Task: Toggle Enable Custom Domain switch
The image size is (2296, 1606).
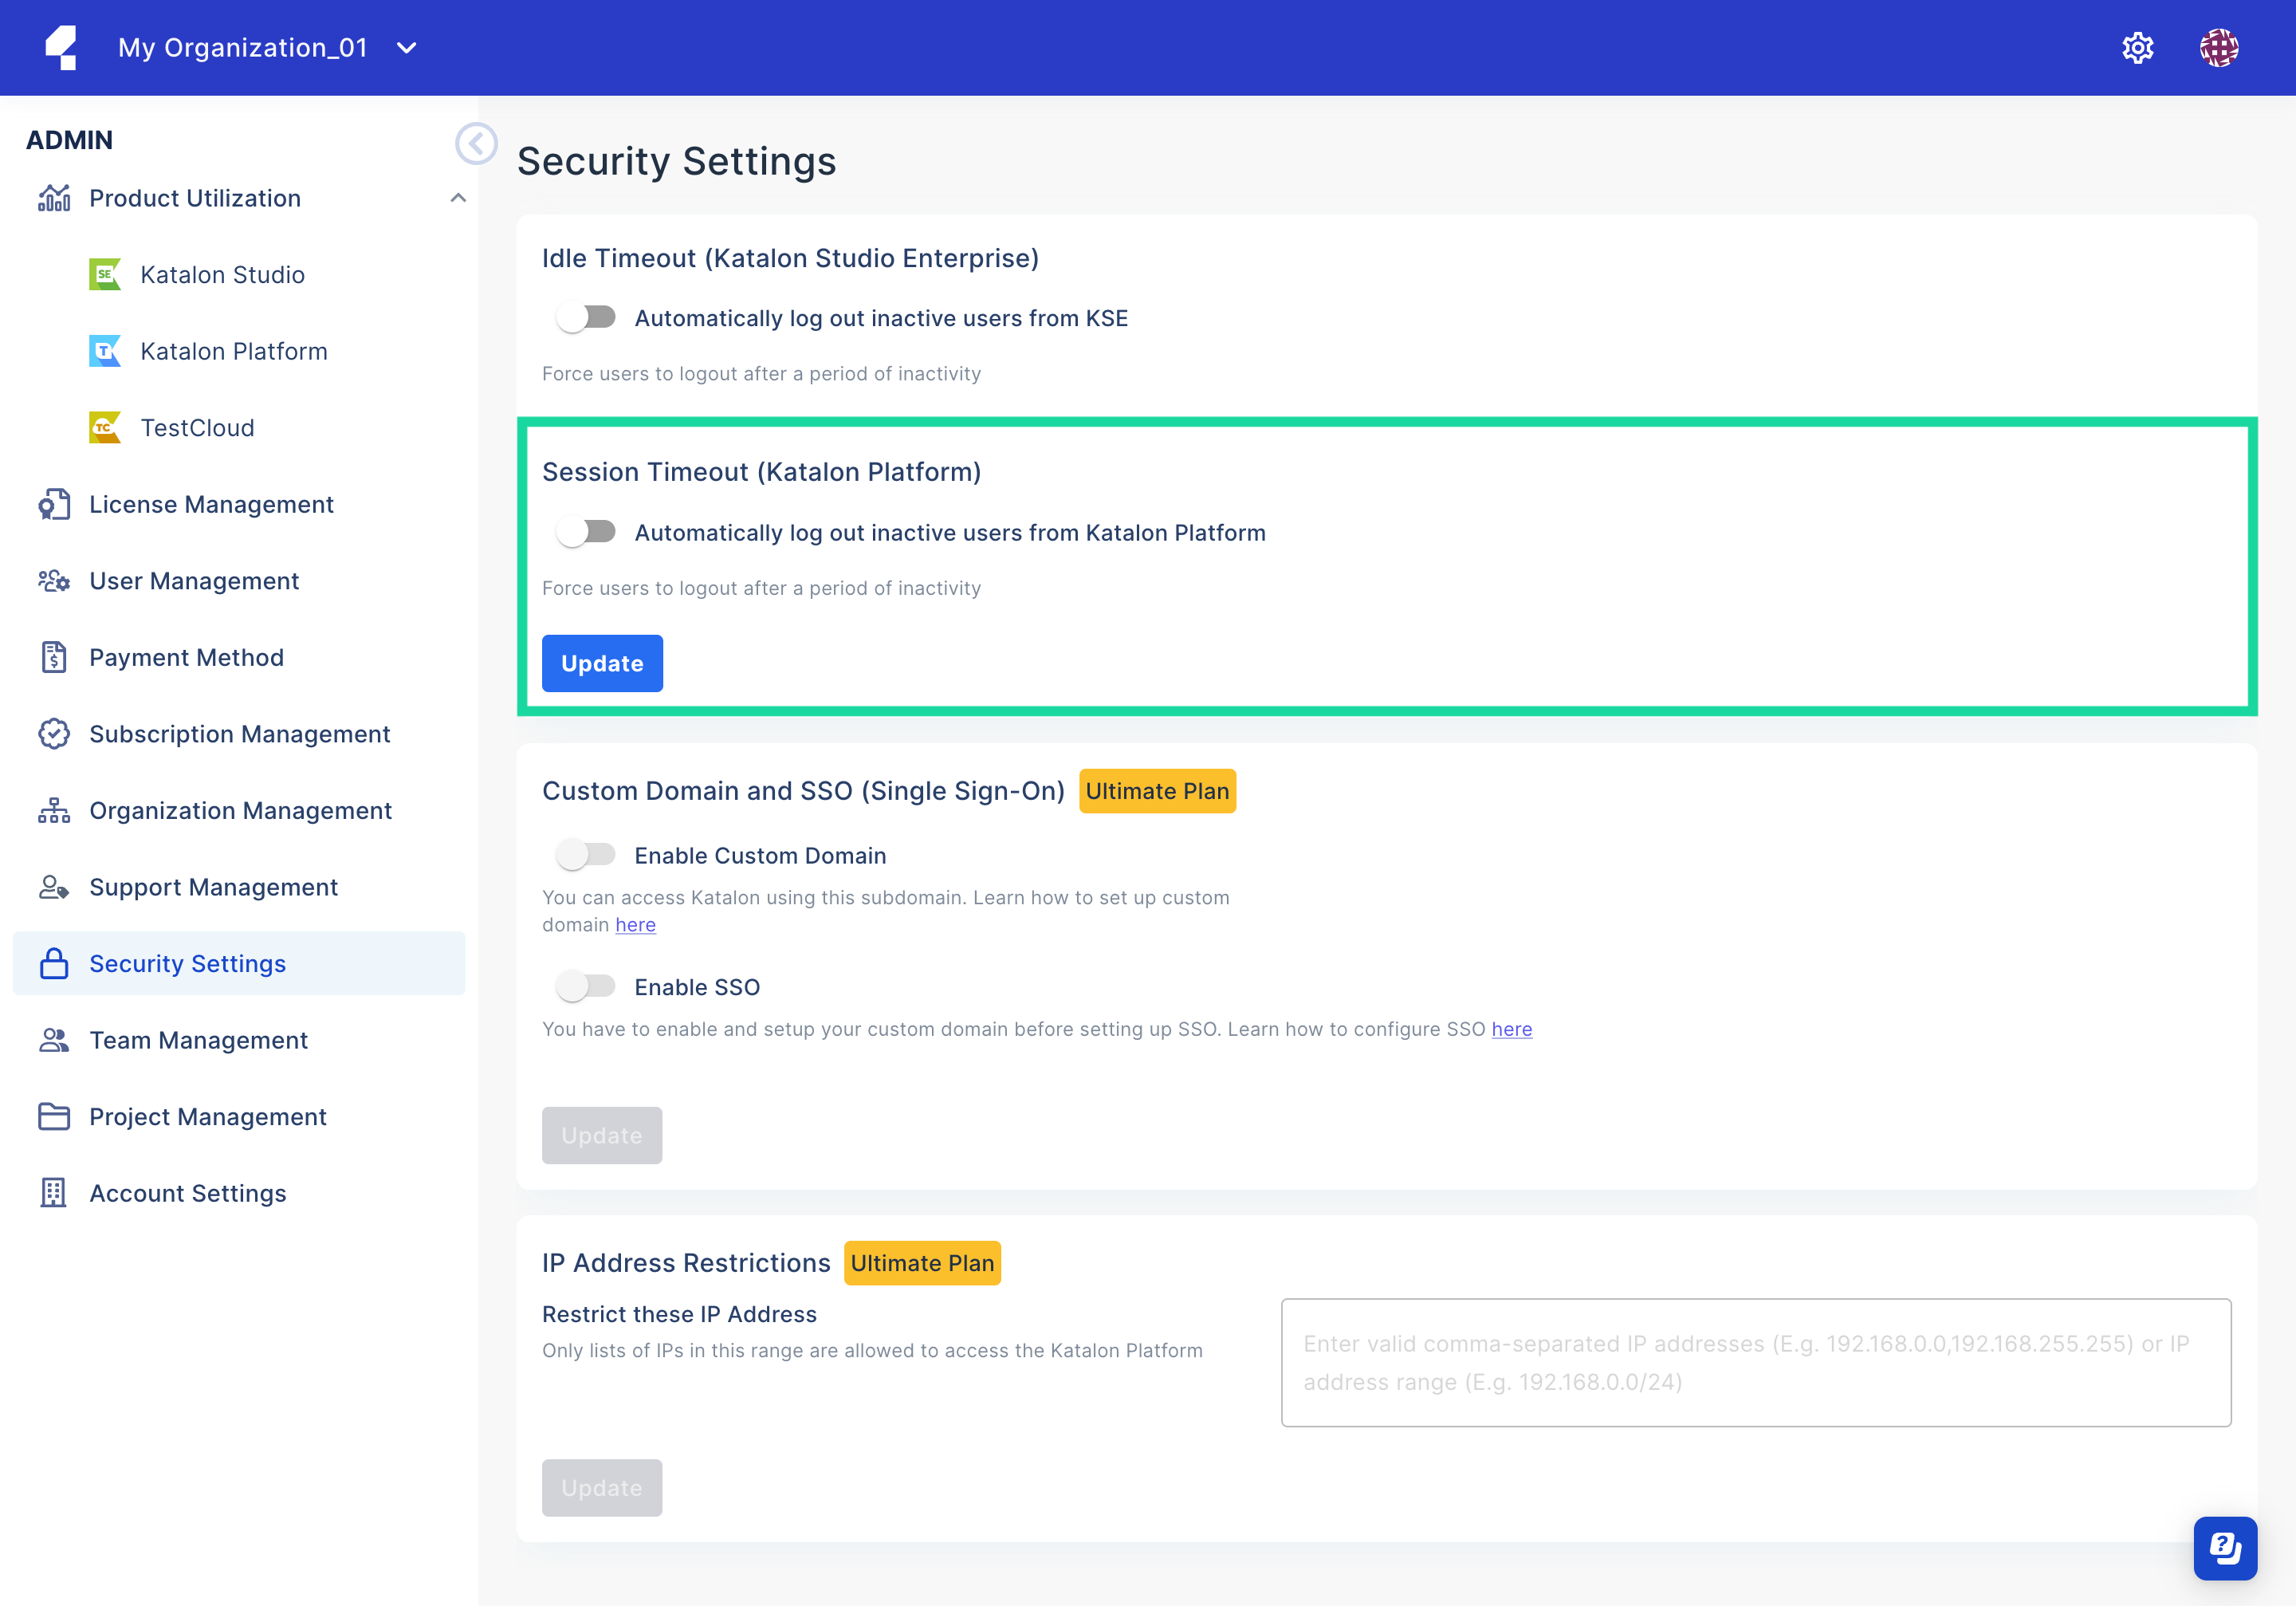Action: 586,855
